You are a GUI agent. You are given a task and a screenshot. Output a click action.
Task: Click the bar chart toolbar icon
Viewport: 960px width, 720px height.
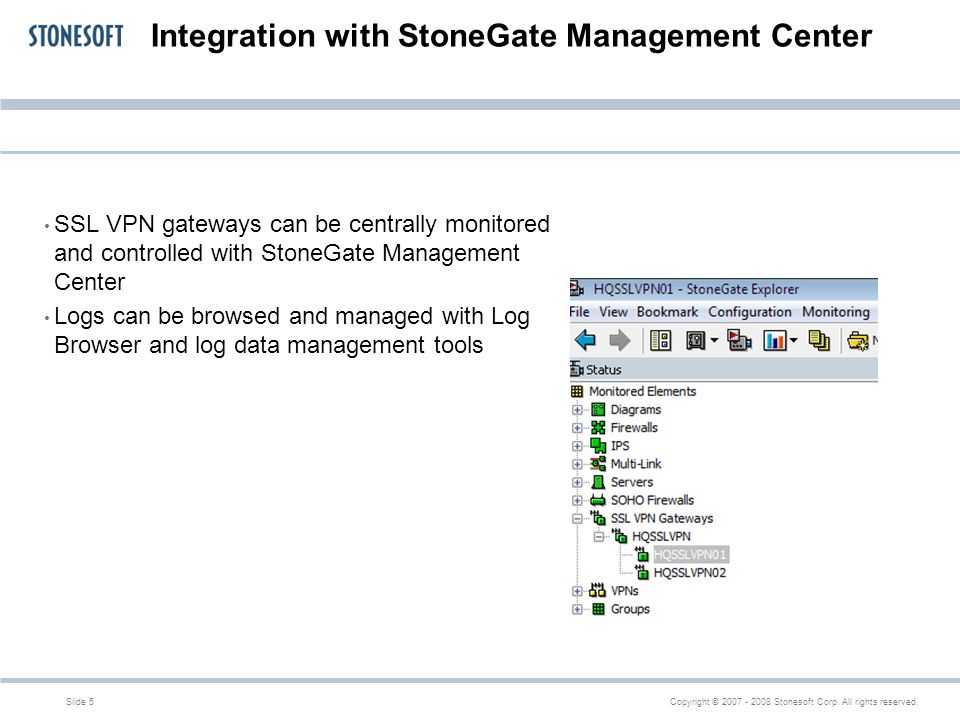(774, 340)
